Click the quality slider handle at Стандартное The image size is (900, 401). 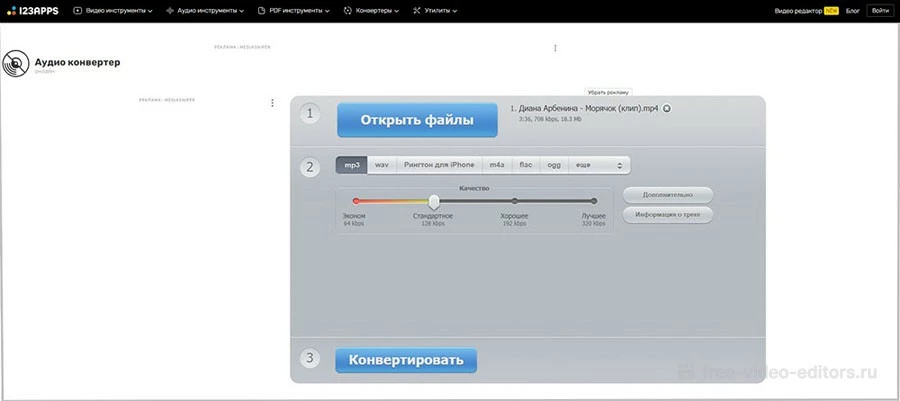pyautogui.click(x=435, y=201)
